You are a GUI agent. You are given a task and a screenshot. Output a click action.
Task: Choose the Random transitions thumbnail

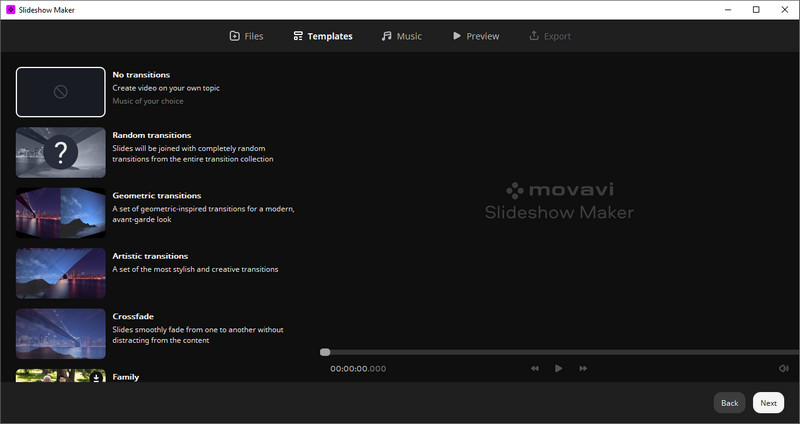(61, 152)
